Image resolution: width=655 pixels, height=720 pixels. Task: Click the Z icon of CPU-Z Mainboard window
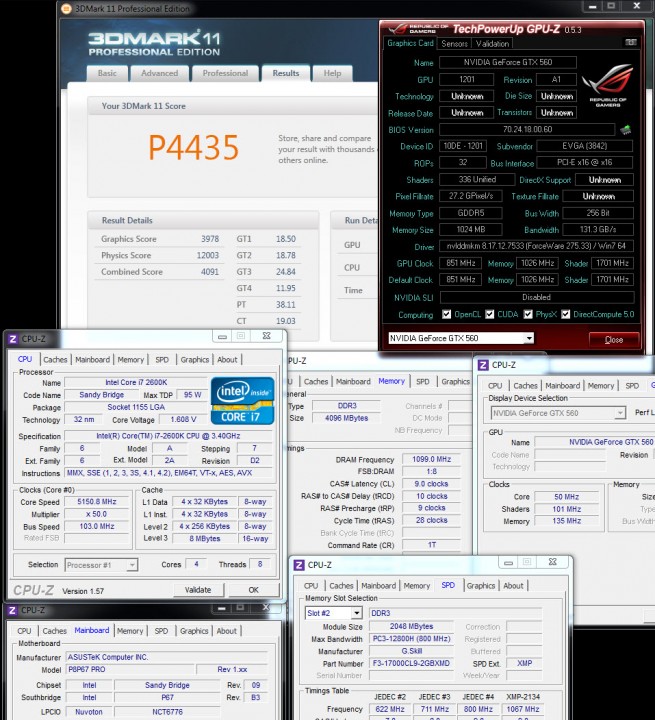12,610
